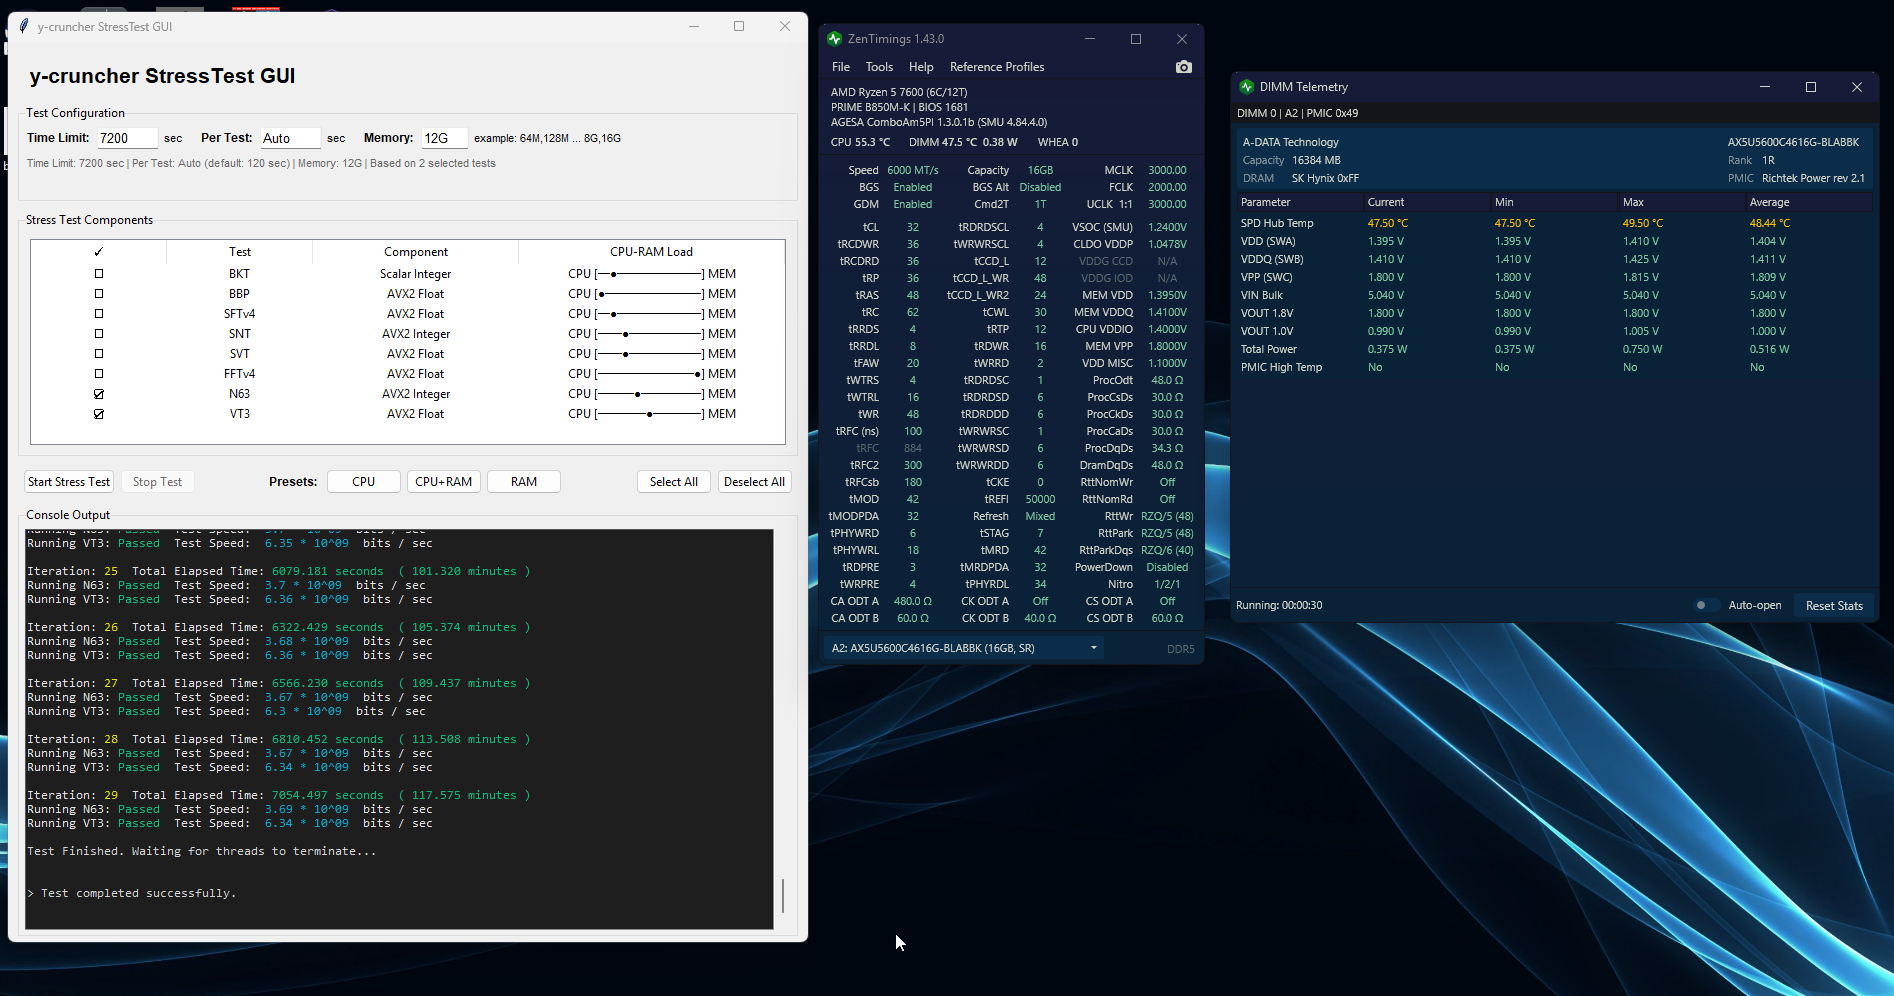This screenshot has width=1894, height=996.
Task: Take a ZenTimings screenshot with the camera icon
Action: pos(1184,67)
